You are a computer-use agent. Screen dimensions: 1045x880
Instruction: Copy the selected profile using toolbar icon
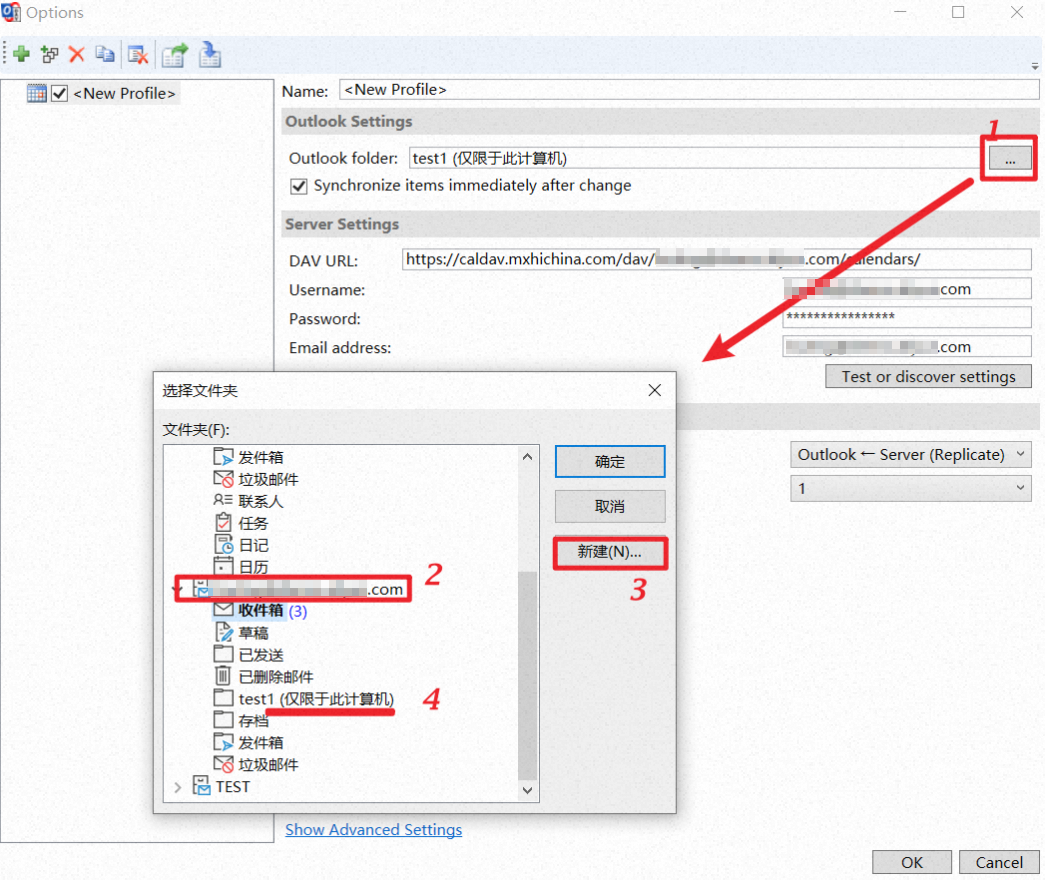tap(105, 54)
